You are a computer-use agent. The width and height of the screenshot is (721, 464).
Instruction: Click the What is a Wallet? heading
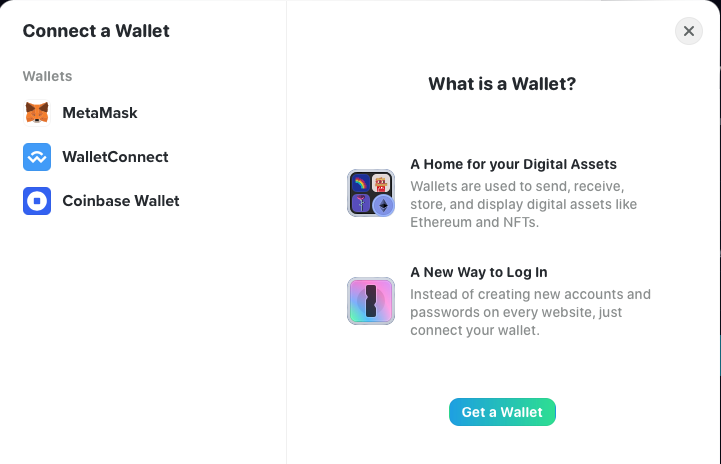[502, 84]
